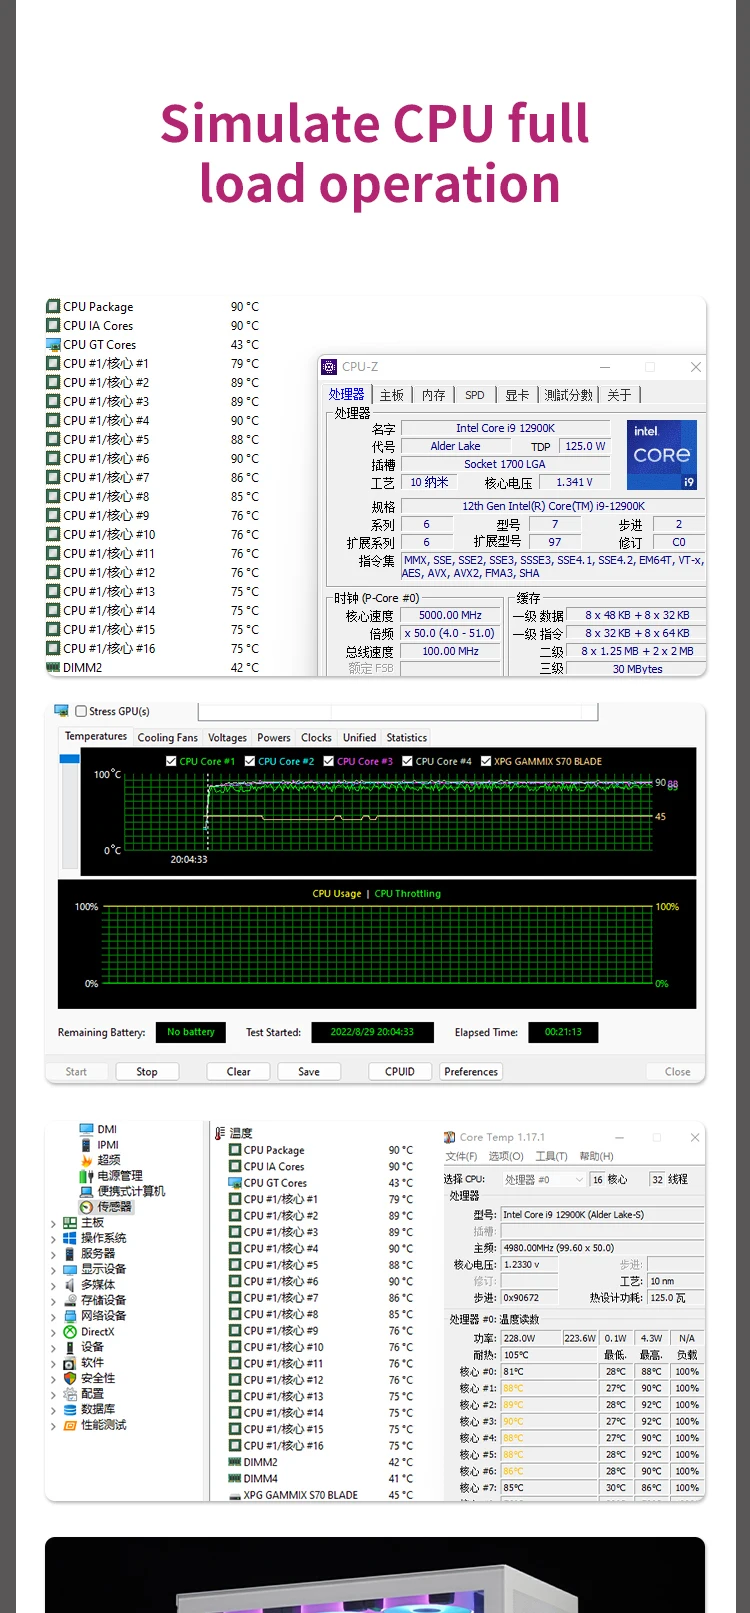Screen dimensions: 750x1613
Task: Click the Preferences button
Action: coord(470,1071)
